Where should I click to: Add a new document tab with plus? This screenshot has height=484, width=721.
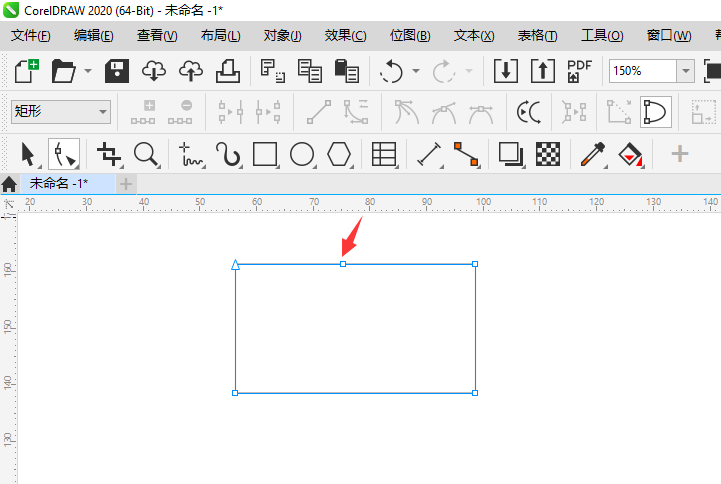point(126,184)
